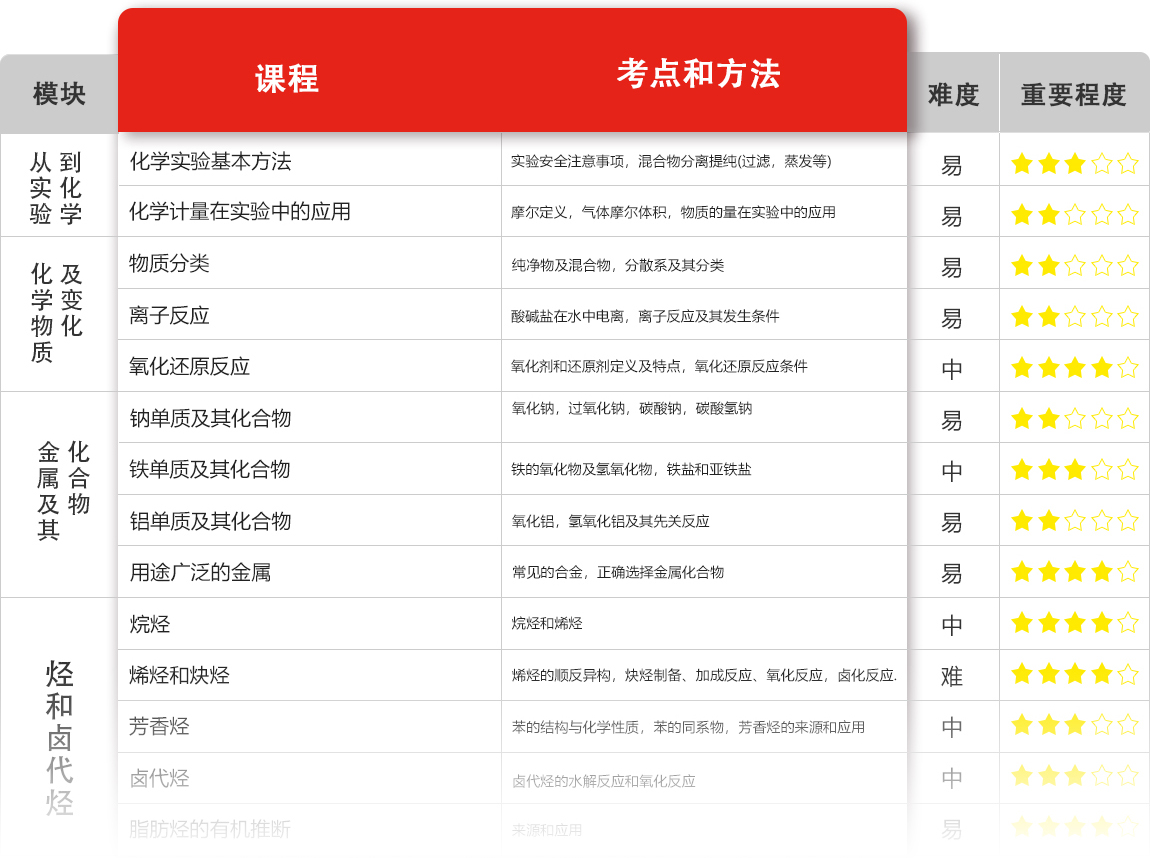Viewport: 1150px width, 858px height.
Task: Click the 易 difficulty for 铝单质及其化合物
Action: 952,523
